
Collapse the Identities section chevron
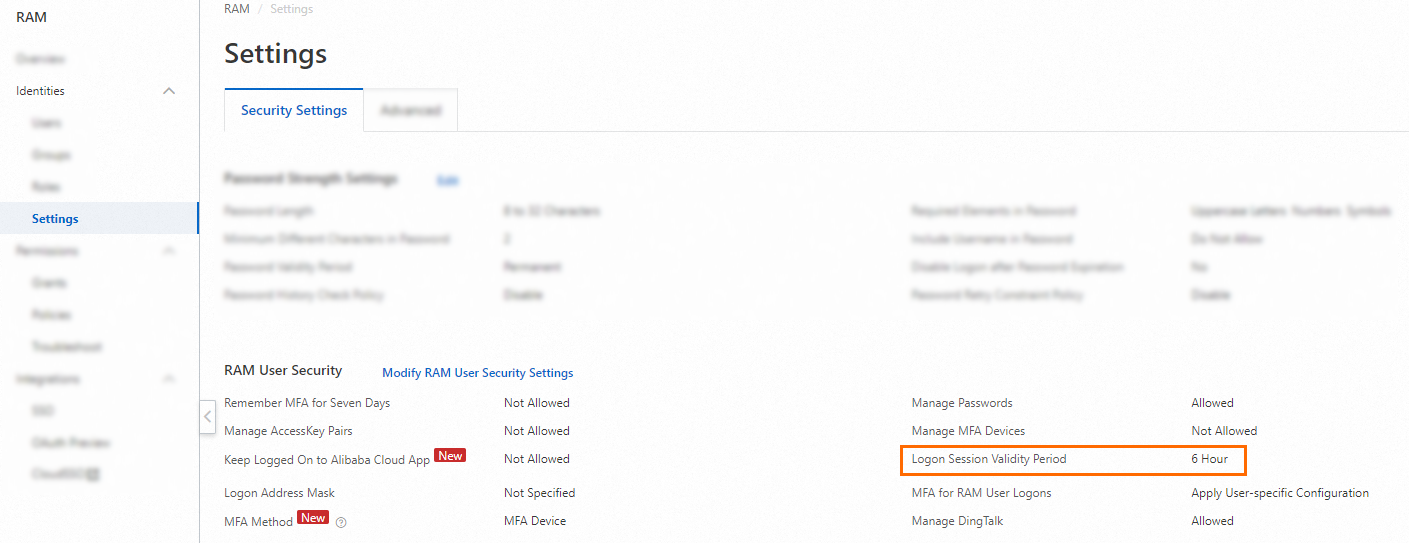pos(169,91)
